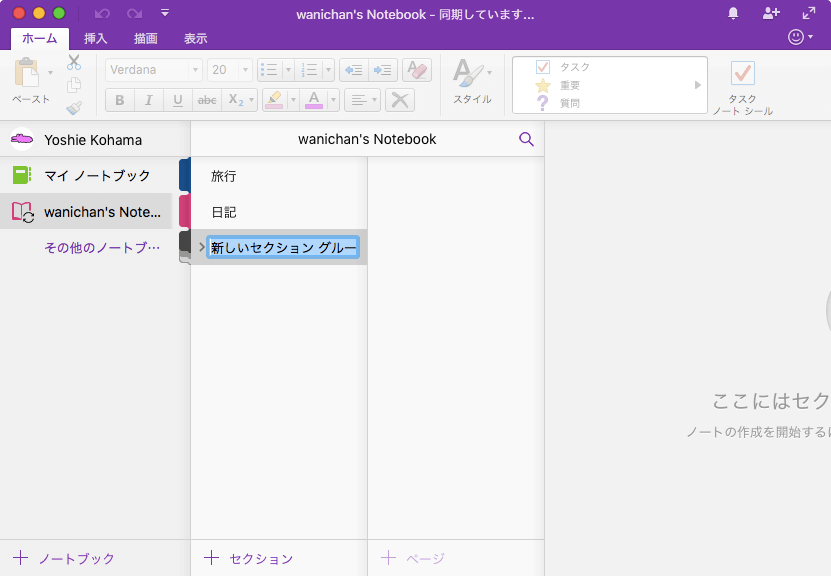This screenshot has width=831, height=576.
Task: Click the Paste clipboard icon
Action: point(26,72)
